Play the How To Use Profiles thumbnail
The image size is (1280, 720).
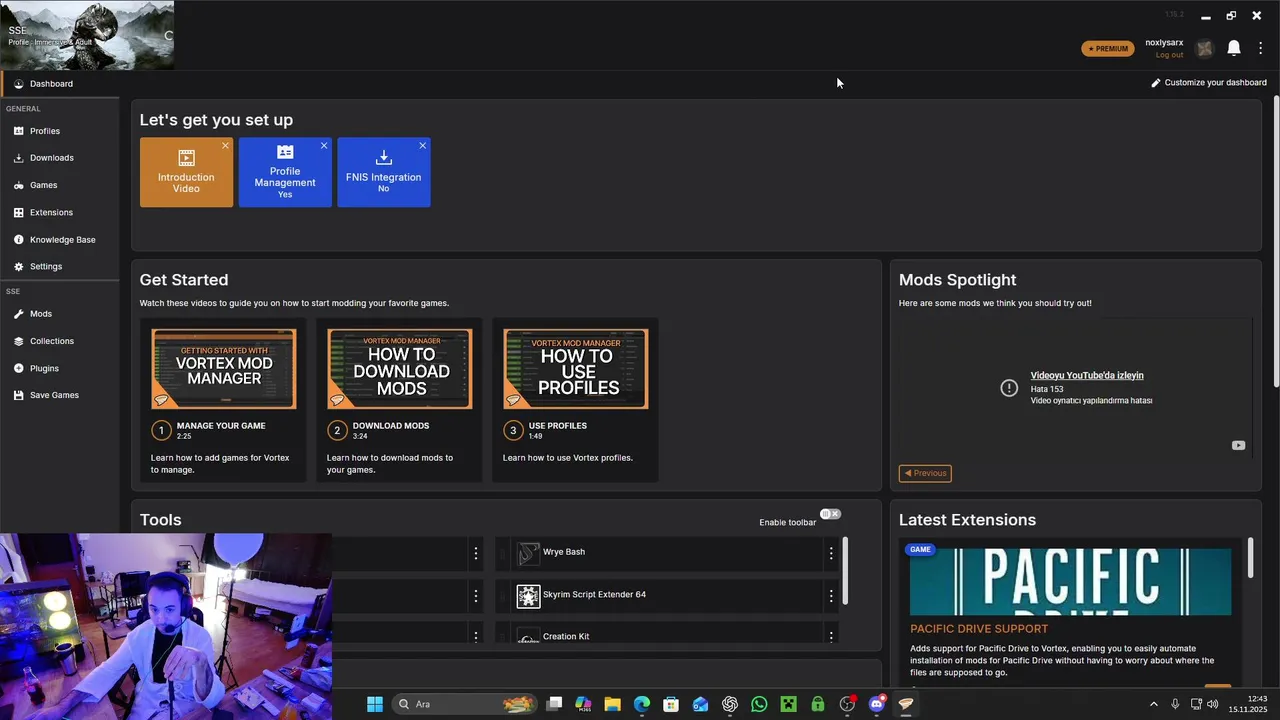click(575, 369)
